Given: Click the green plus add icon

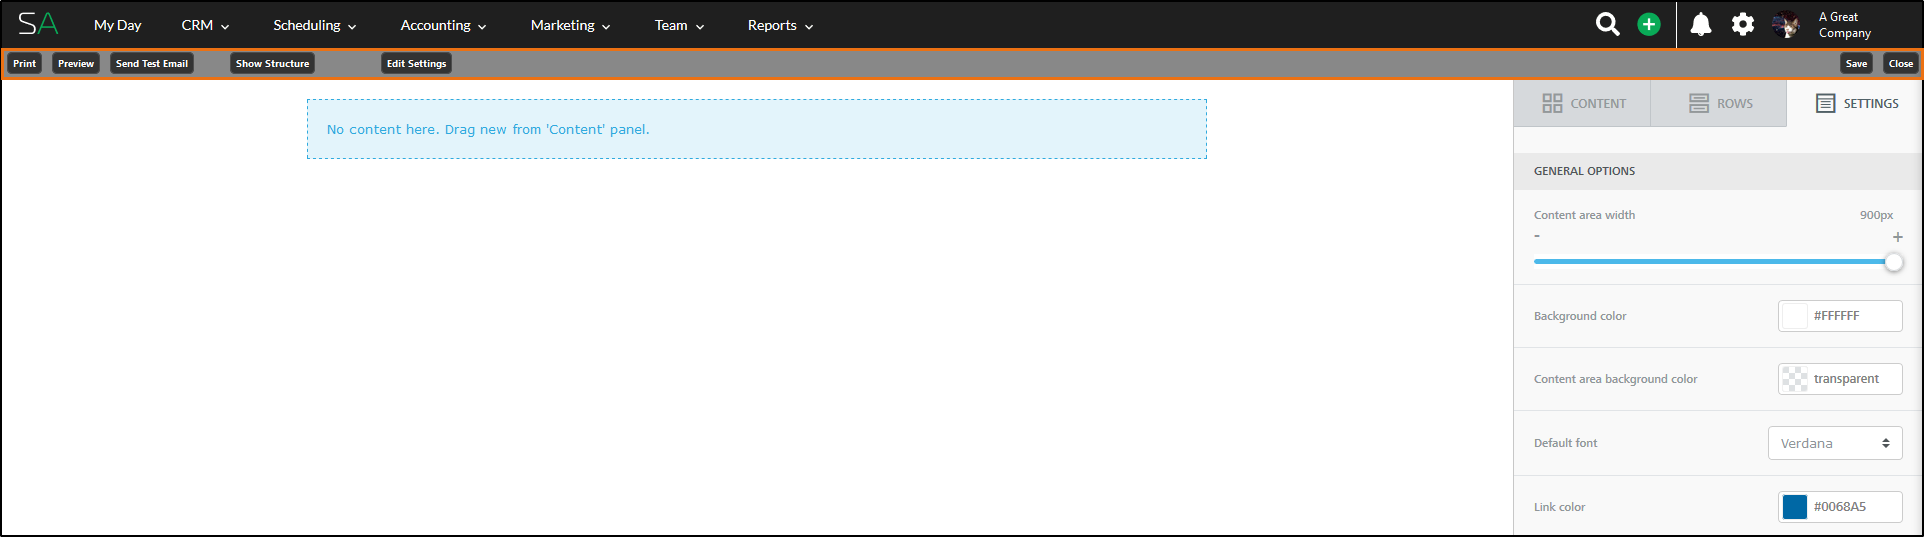Looking at the screenshot, I should (1649, 24).
